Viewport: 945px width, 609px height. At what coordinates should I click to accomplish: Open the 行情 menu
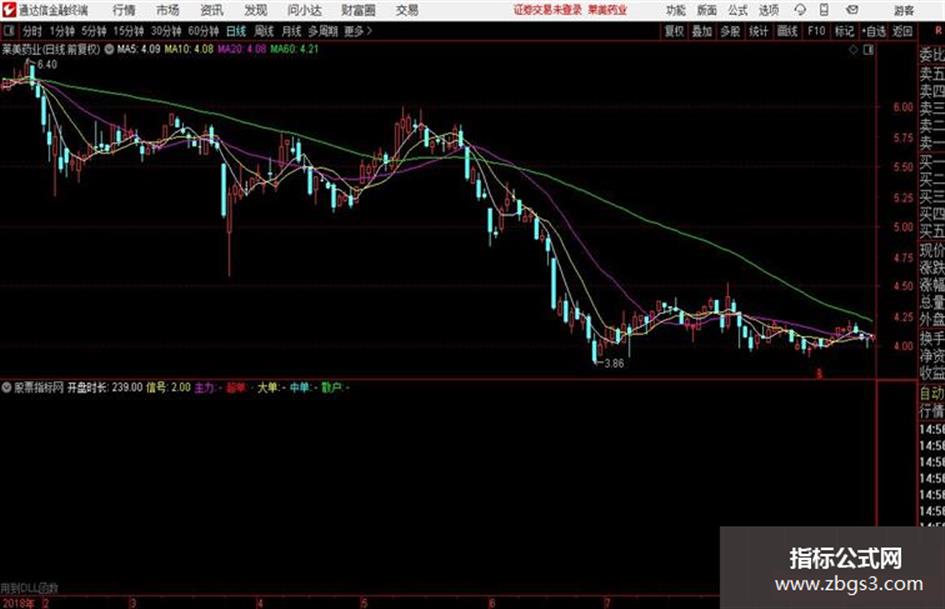click(x=124, y=10)
